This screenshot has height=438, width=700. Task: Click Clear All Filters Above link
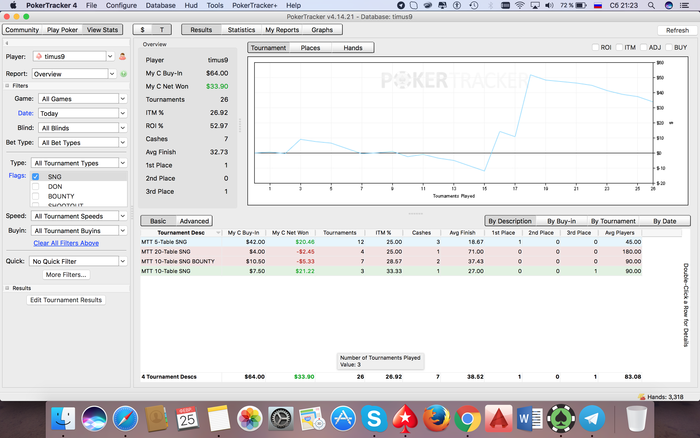[66, 243]
